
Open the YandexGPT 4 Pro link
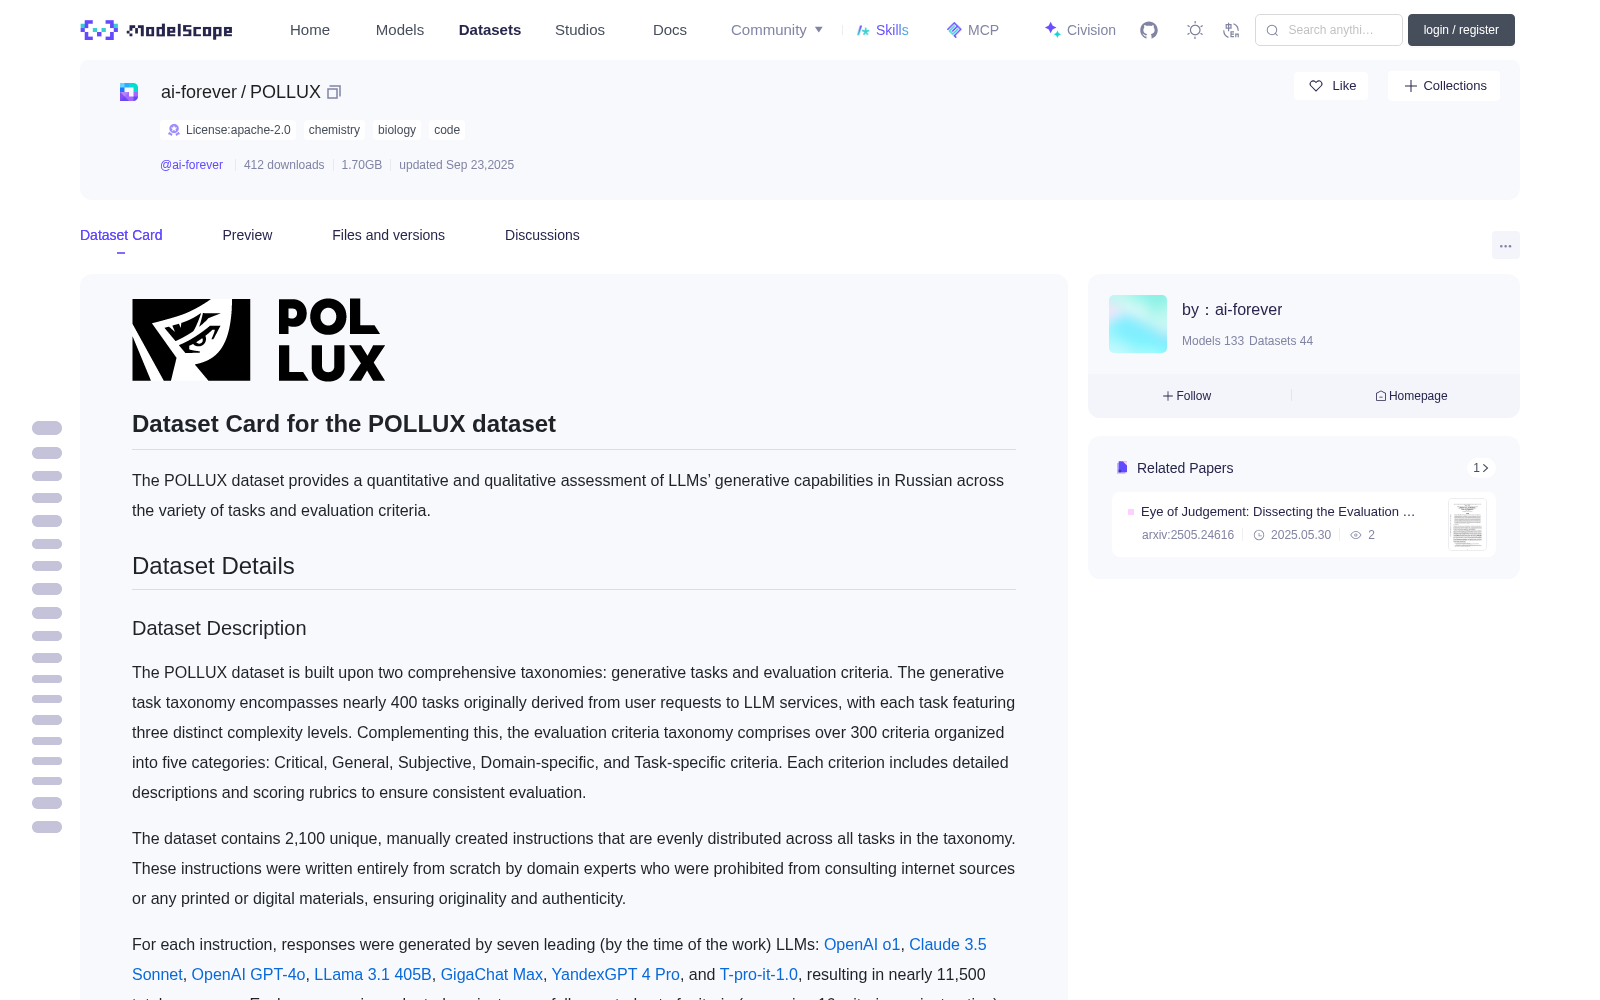616,975
